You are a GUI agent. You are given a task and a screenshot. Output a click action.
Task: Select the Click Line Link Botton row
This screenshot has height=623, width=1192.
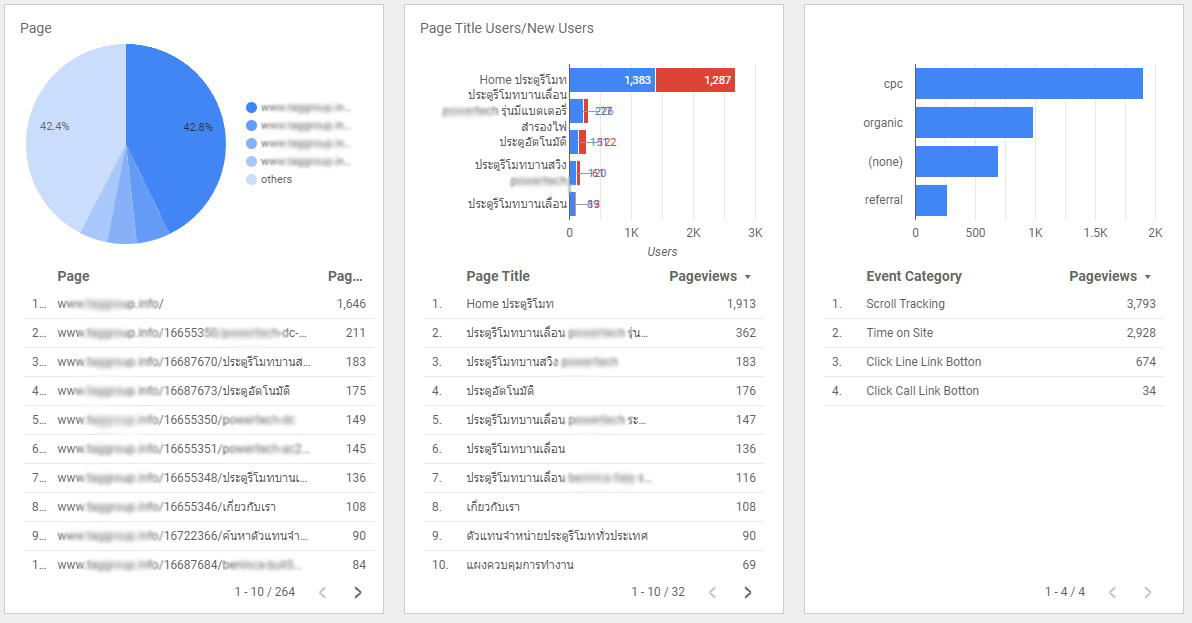click(994, 362)
